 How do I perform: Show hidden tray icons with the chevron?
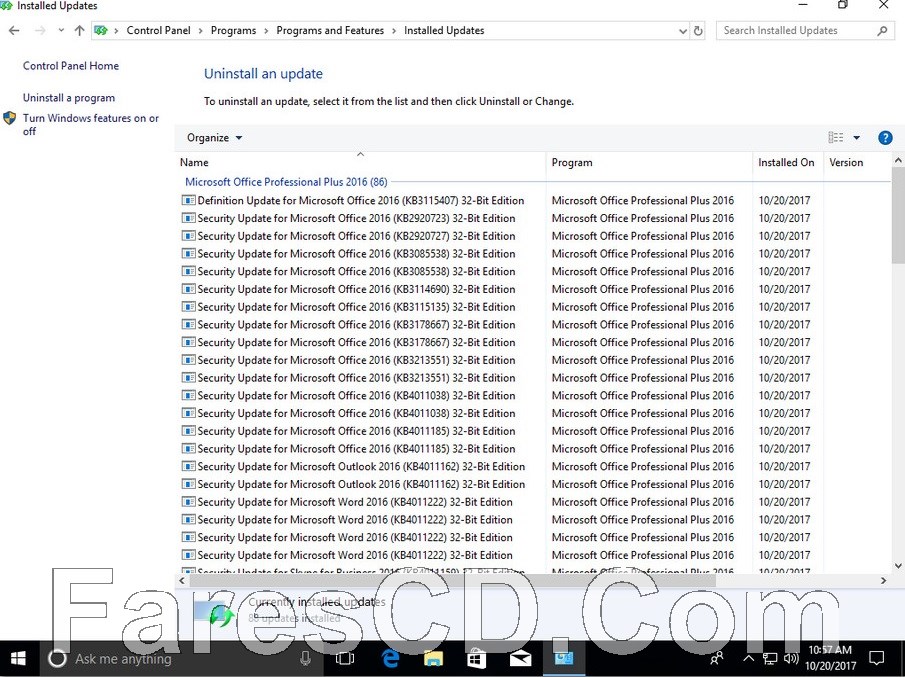pyautogui.click(x=748, y=659)
